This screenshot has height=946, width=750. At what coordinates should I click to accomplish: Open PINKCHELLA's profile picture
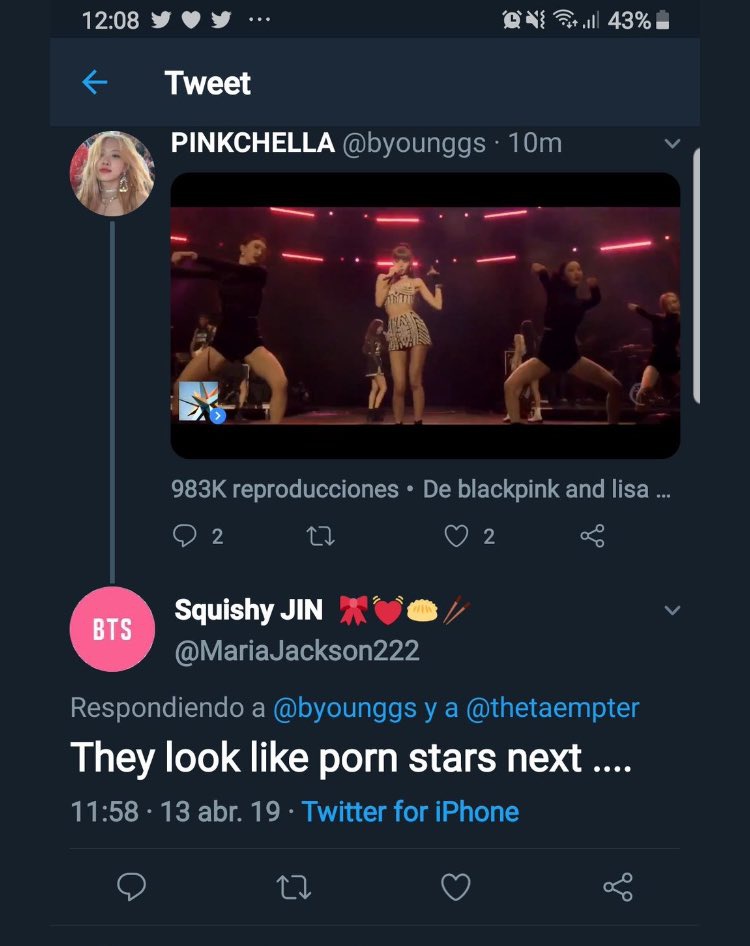pyautogui.click(x=112, y=174)
